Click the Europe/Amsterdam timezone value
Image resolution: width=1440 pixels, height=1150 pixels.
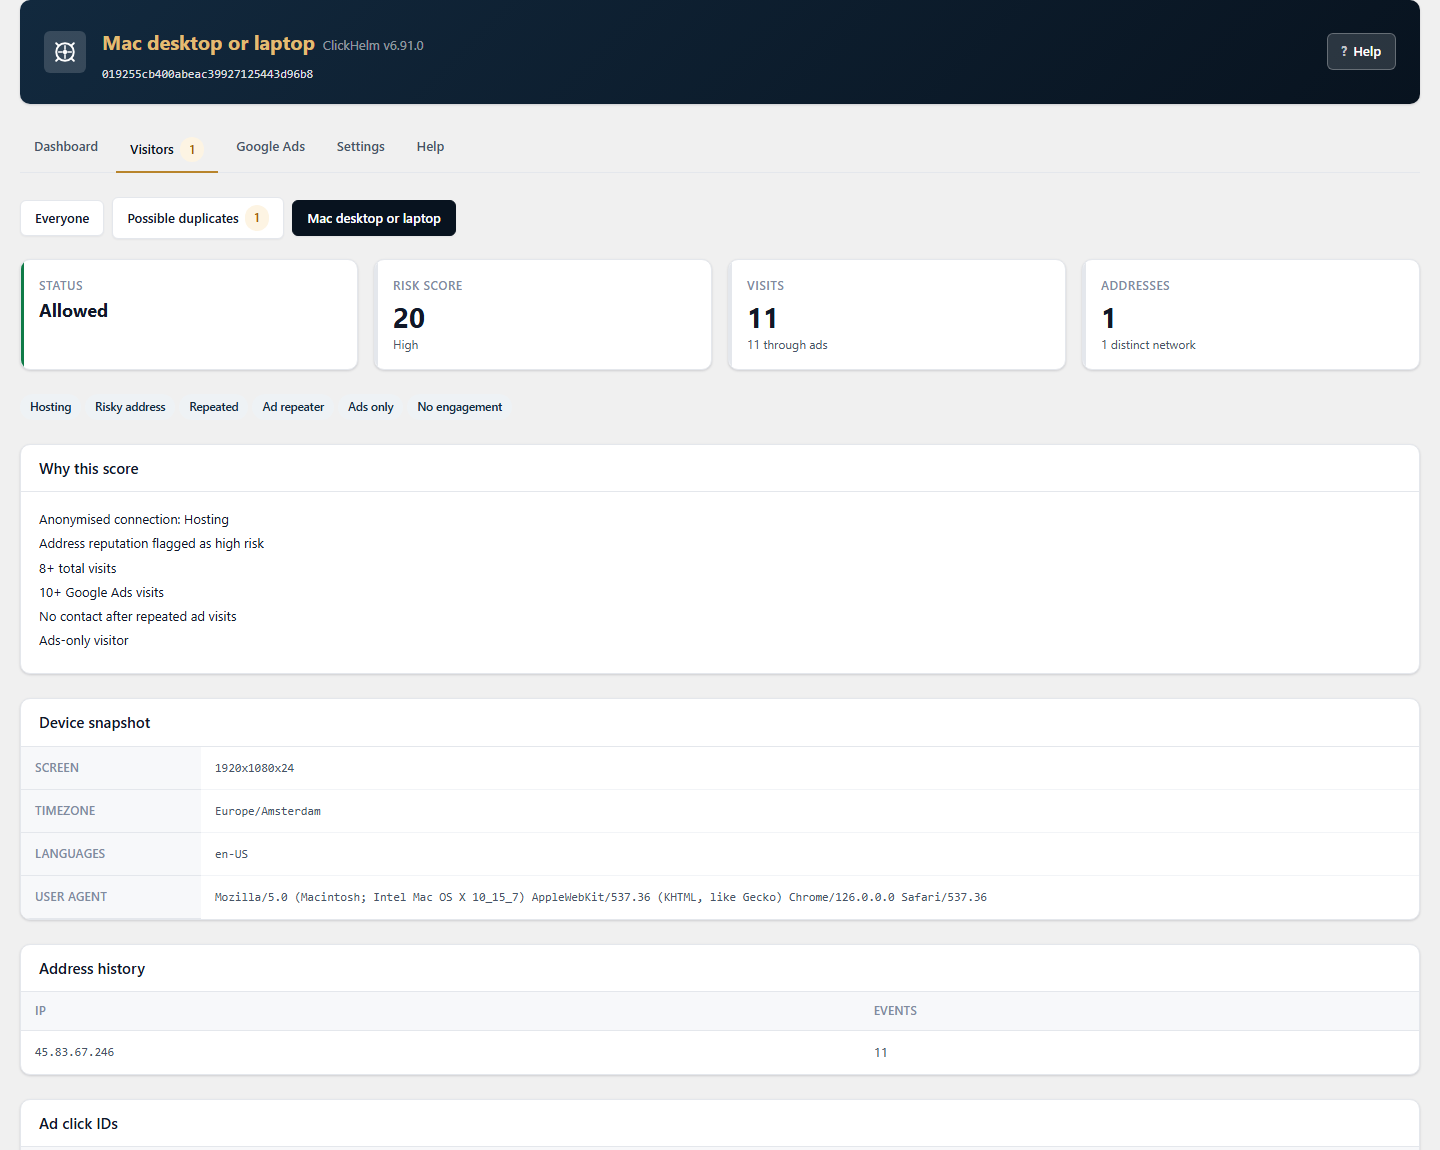(x=268, y=812)
